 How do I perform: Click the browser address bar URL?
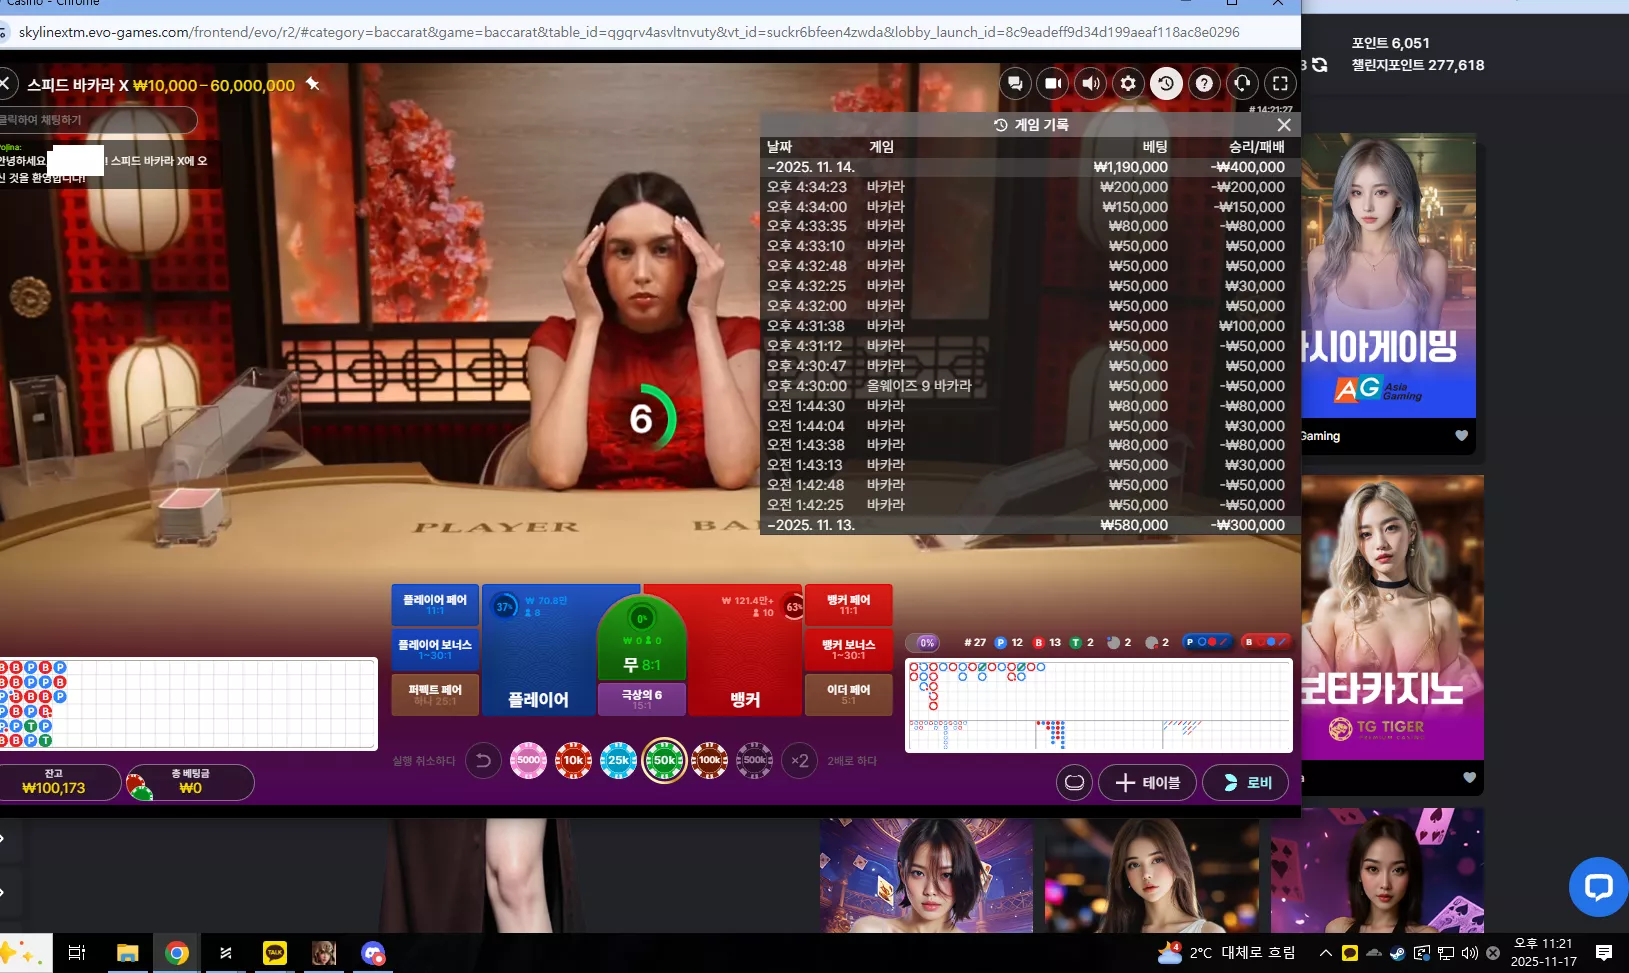click(x=629, y=32)
